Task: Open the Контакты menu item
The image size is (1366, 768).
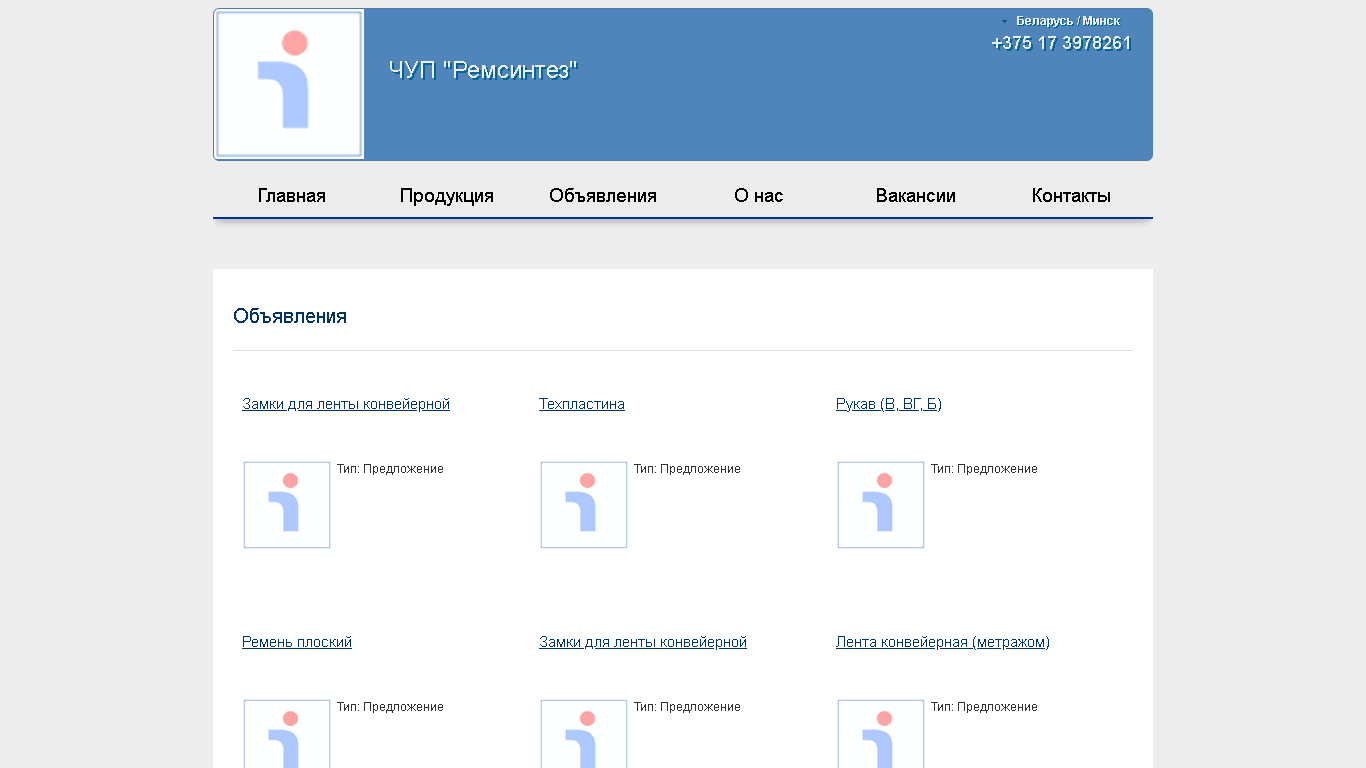Action: [x=1071, y=196]
